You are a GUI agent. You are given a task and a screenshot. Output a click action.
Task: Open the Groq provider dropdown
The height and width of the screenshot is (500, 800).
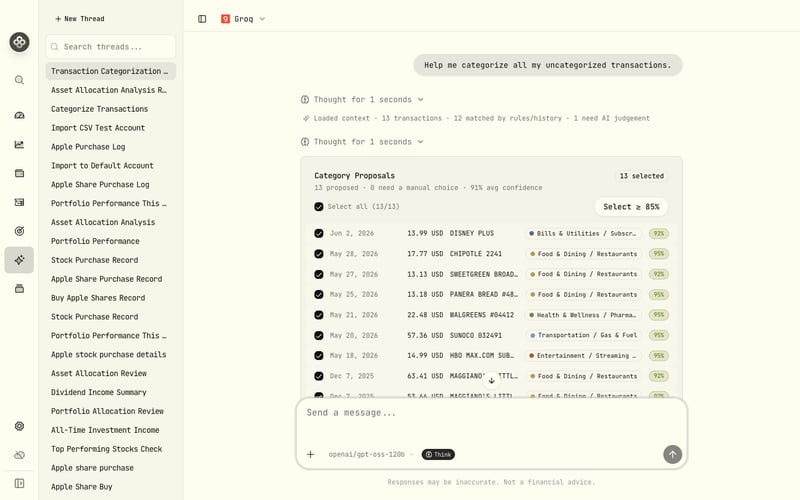tap(243, 19)
